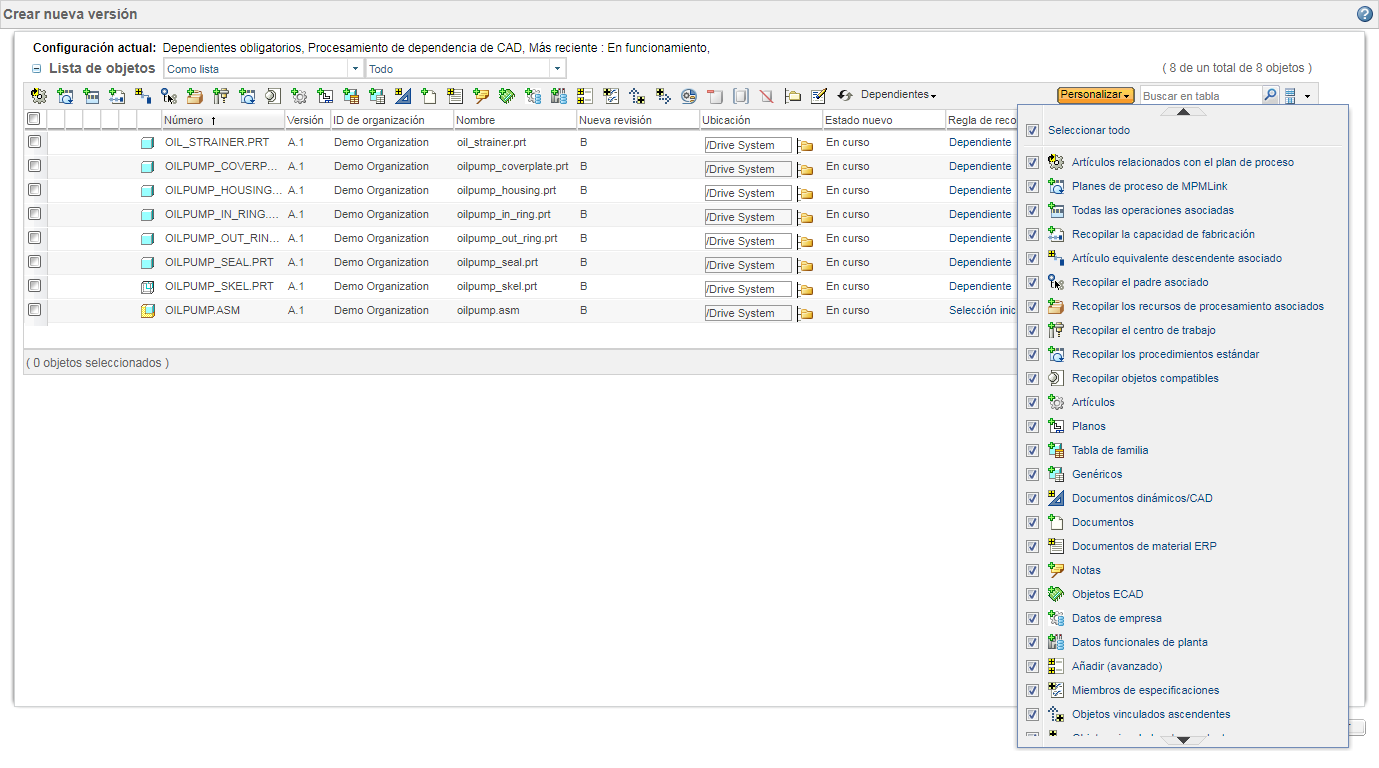This screenshot has height=768, width=1379.
Task: Toggle checkbox for Tabla de familia
Action: [x=1032, y=450]
